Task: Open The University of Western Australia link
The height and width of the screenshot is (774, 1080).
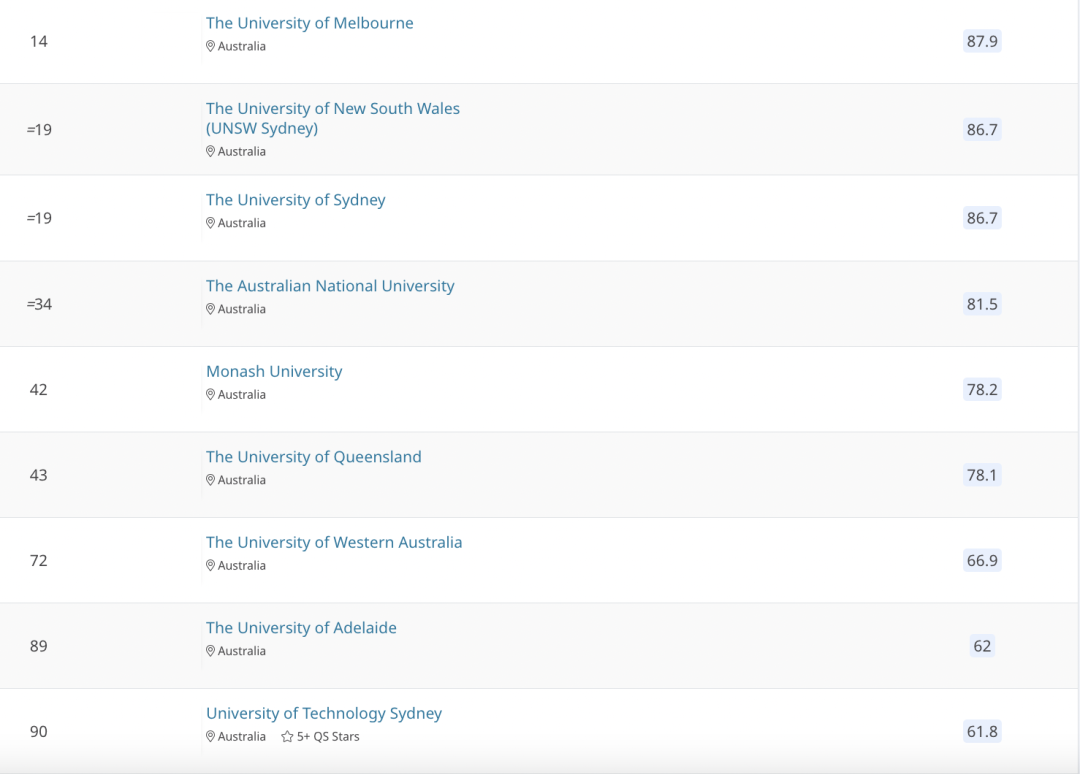Action: (334, 543)
